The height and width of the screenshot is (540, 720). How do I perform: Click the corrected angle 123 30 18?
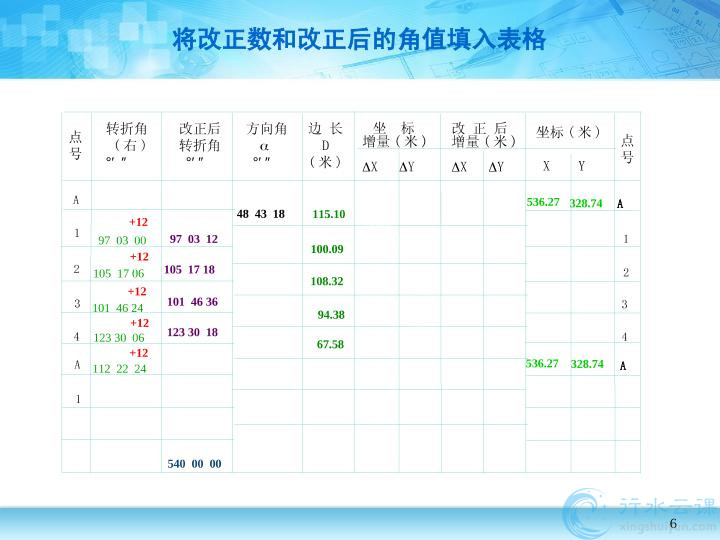192,332
